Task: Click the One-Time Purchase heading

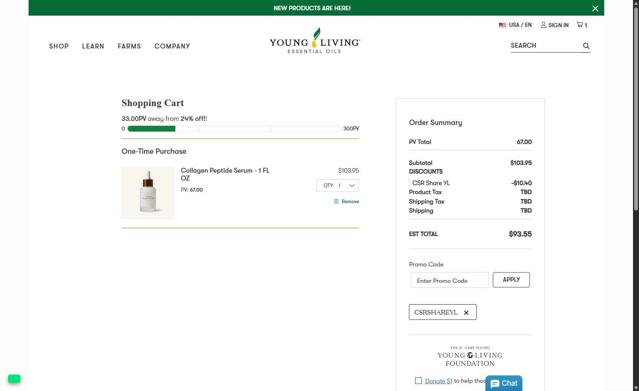Action: 154,151
